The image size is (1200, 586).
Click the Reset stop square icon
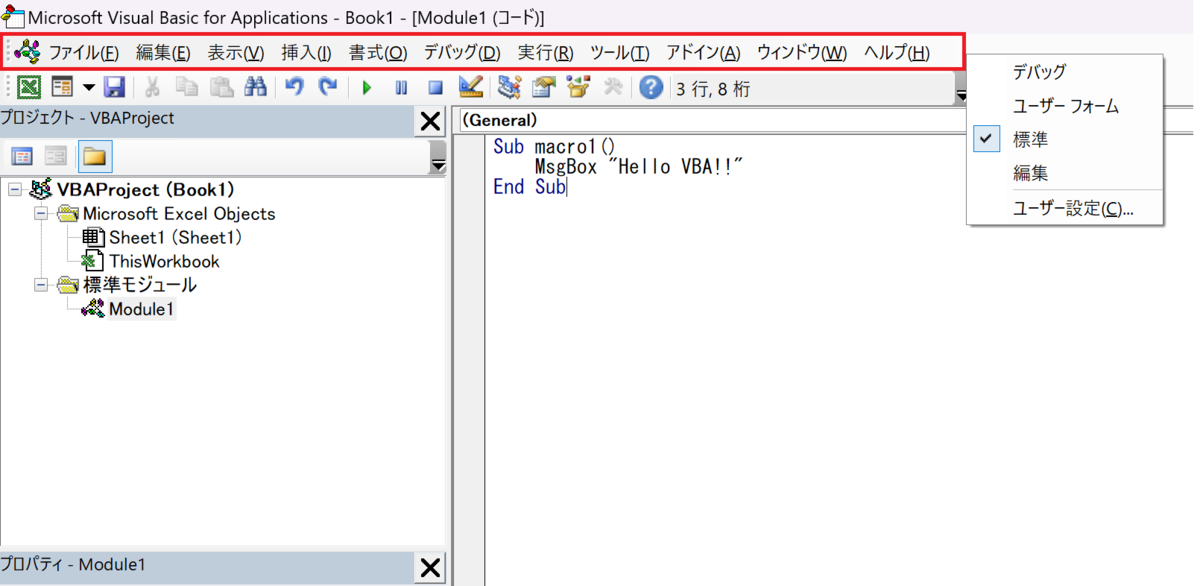(435, 88)
